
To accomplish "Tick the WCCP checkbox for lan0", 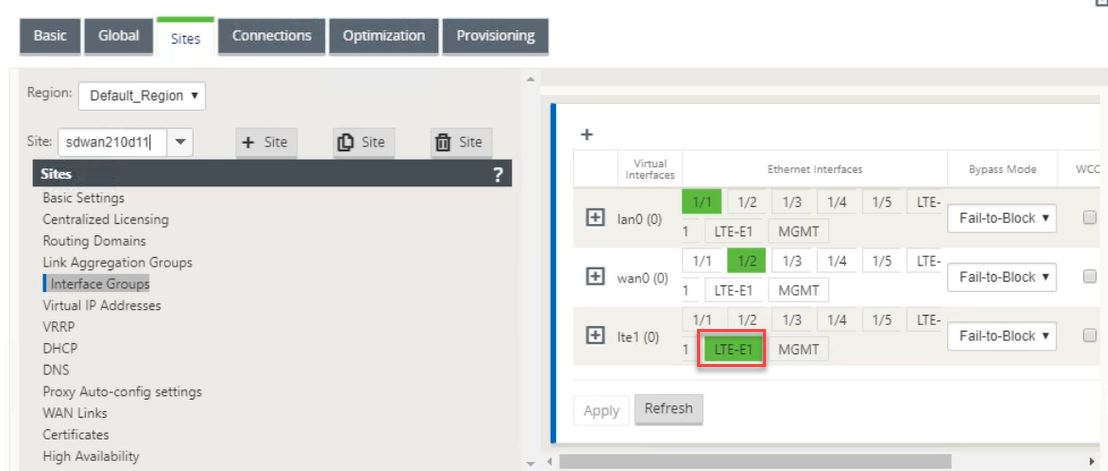I will point(1090,218).
